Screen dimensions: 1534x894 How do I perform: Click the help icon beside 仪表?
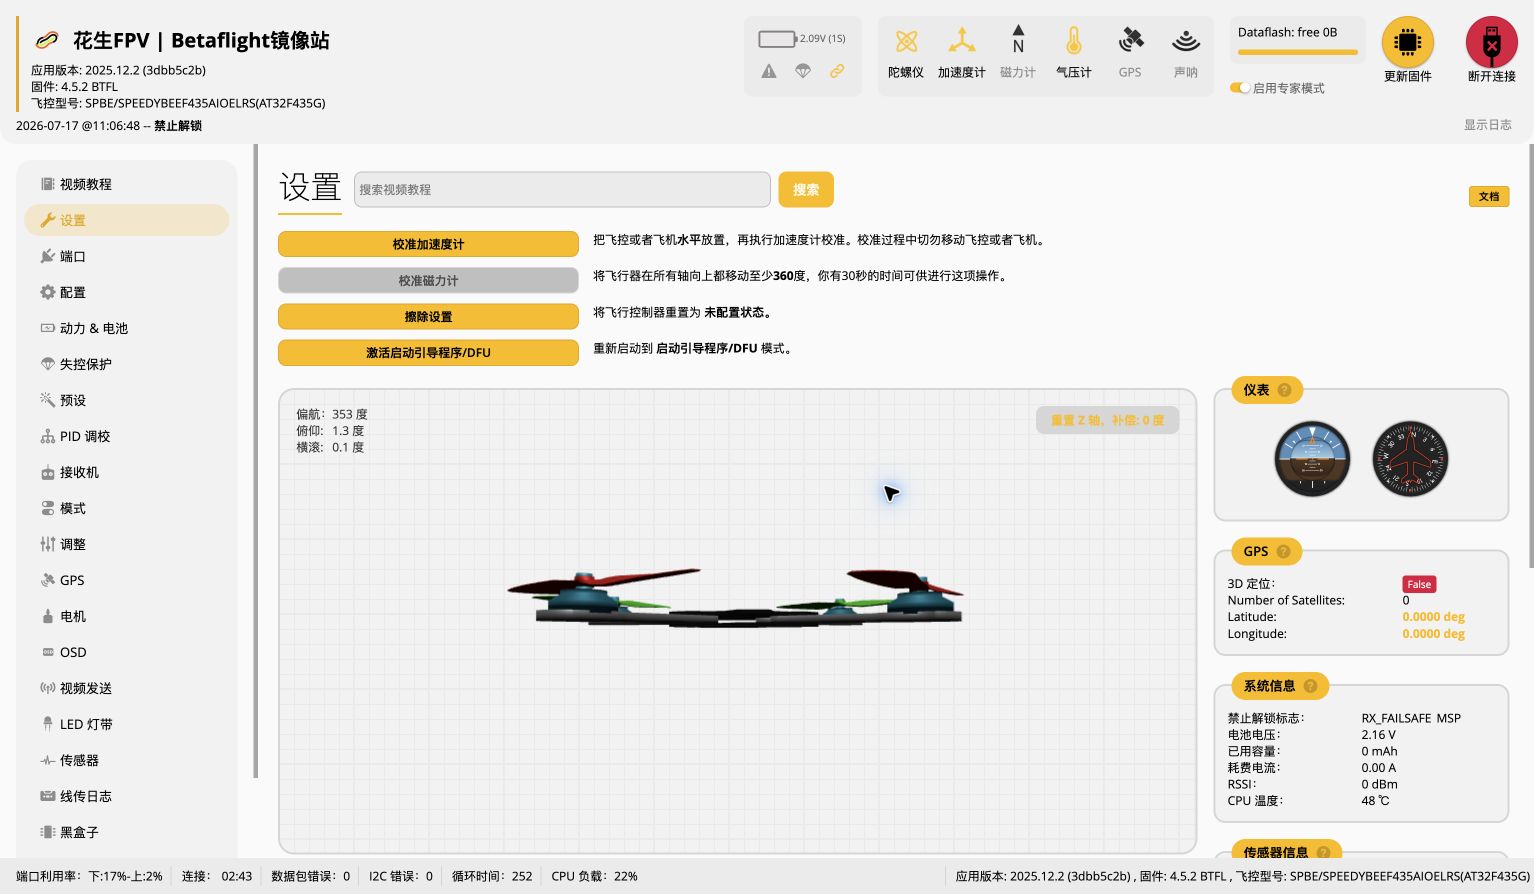[x=1284, y=390]
